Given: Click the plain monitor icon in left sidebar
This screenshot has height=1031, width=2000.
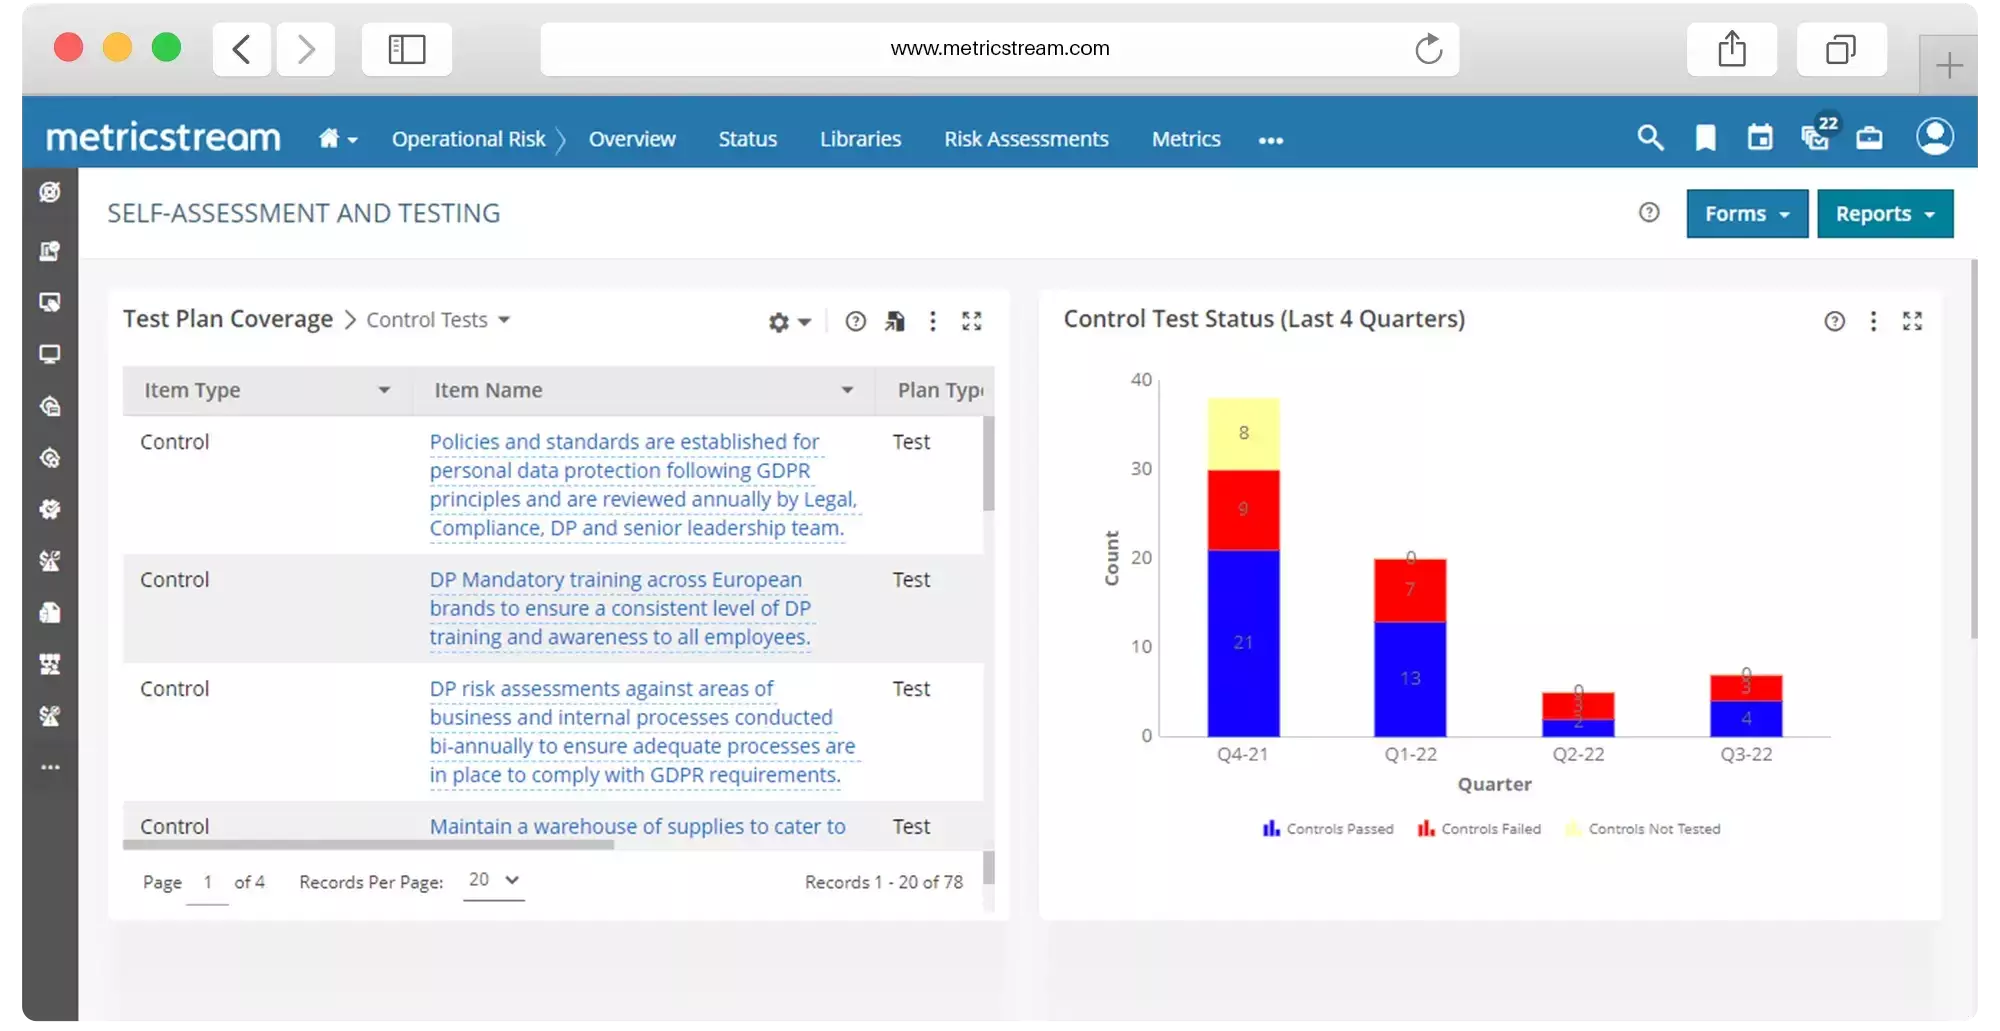Looking at the screenshot, I should tap(50, 354).
